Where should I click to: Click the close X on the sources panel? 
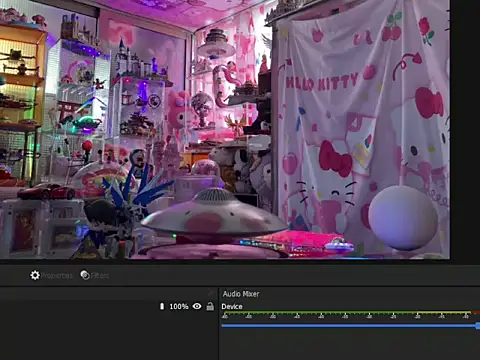(x=211, y=293)
